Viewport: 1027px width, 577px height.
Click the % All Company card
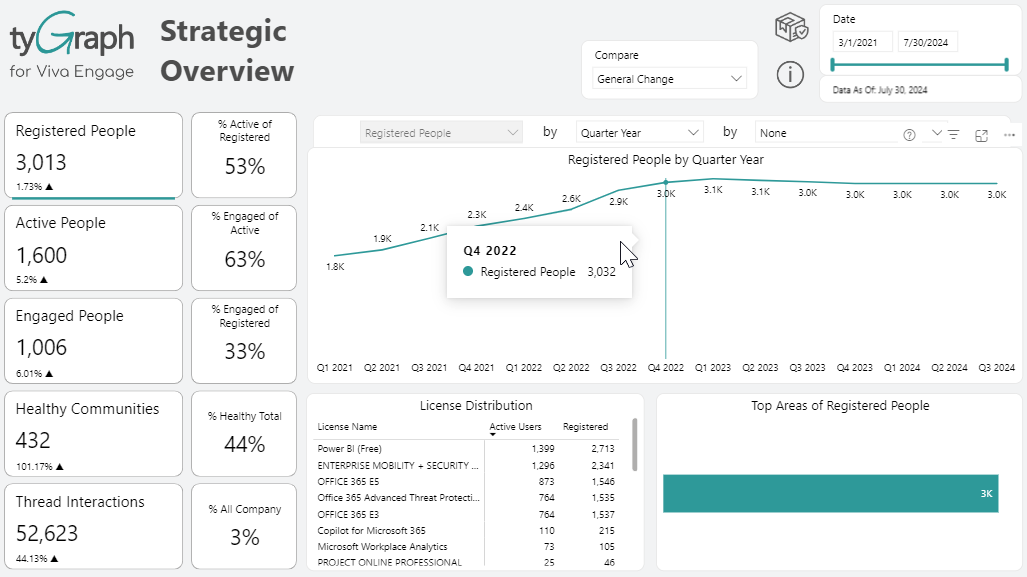(244, 527)
